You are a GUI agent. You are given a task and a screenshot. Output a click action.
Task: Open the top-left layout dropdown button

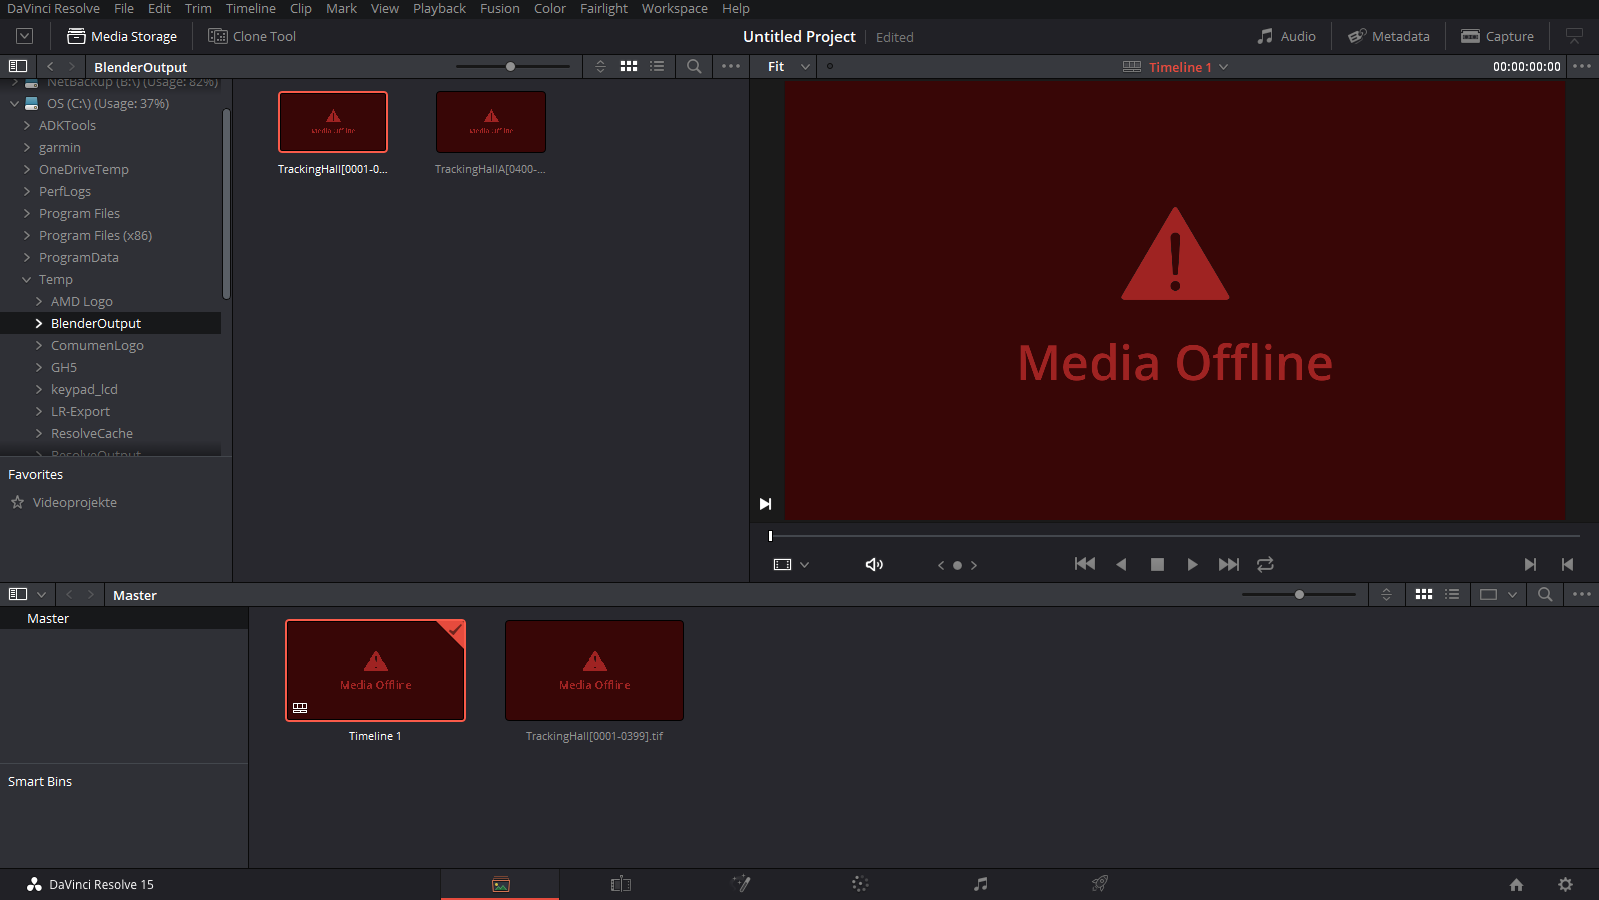tap(25, 36)
